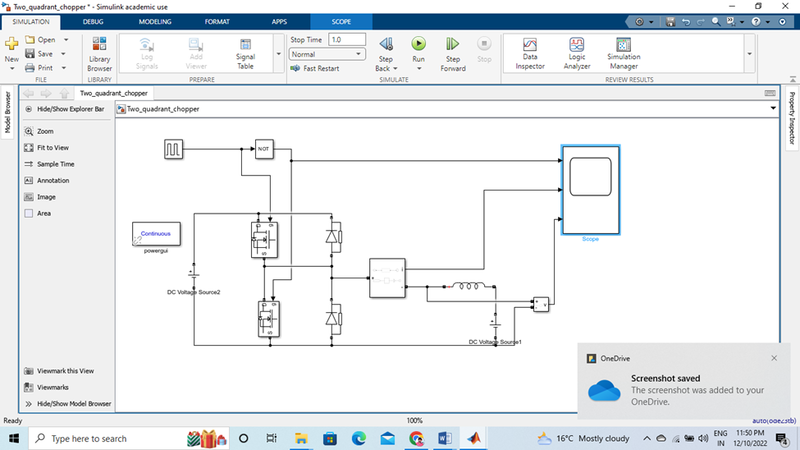Select the powergui Continuous block
The height and width of the screenshot is (450, 800).
[156, 234]
